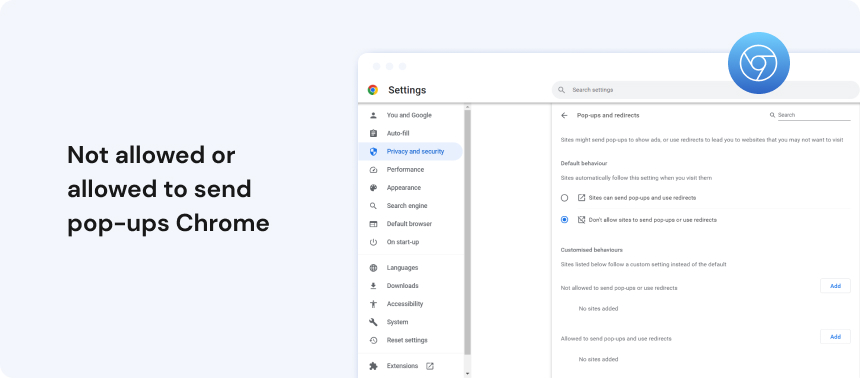This screenshot has width=860, height=378.
Task: Go back using the Pop-ups and redirects arrow
Action: [564, 116]
